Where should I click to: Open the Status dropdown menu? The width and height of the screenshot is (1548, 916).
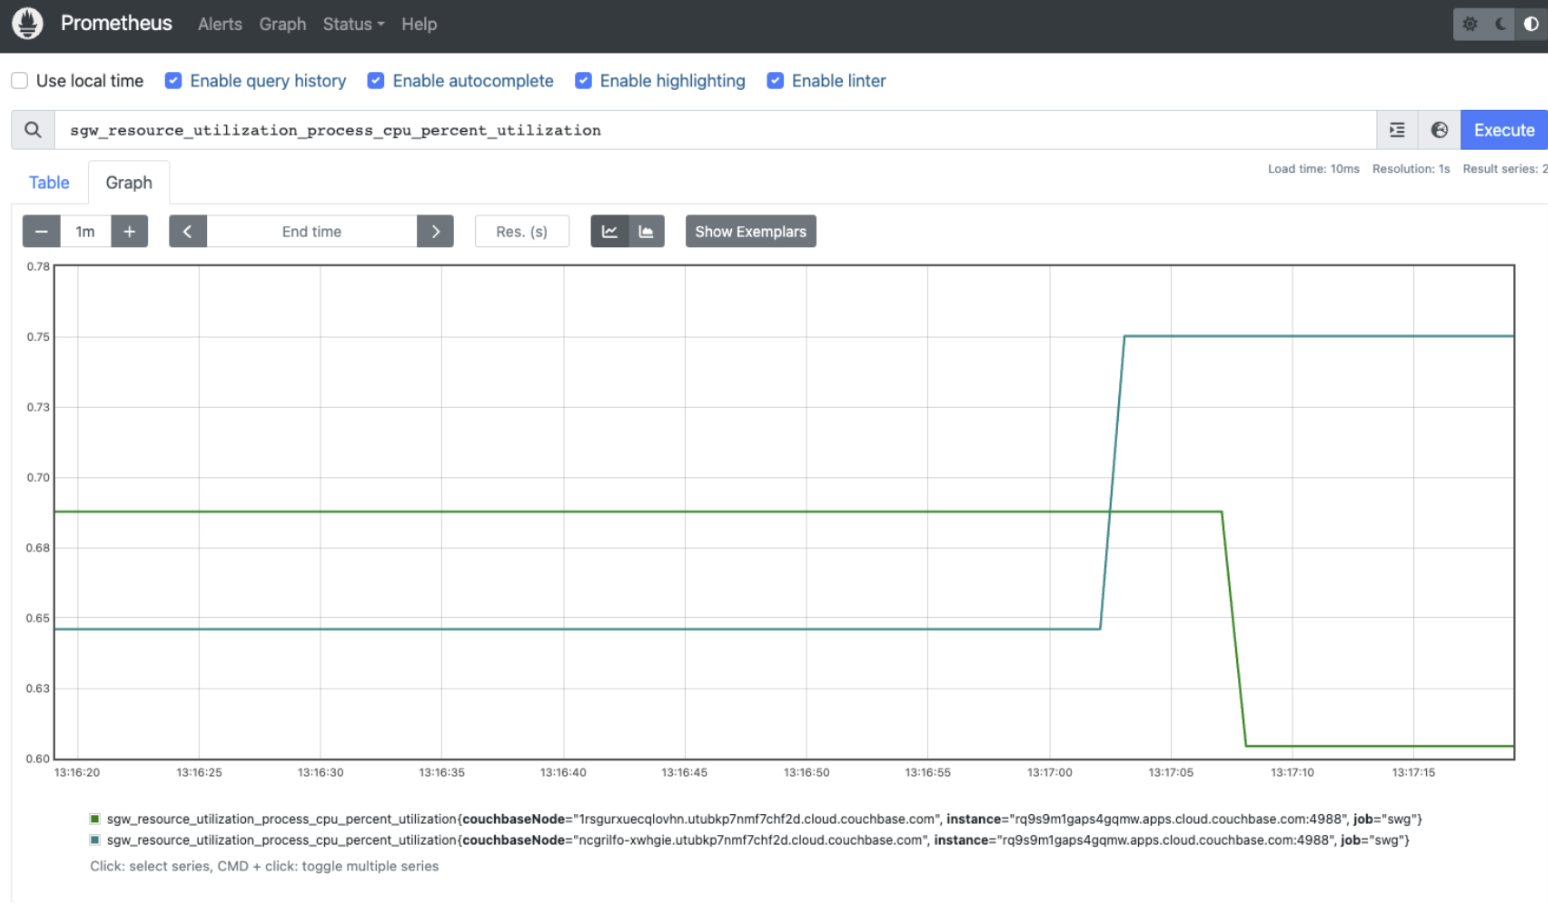click(x=352, y=24)
